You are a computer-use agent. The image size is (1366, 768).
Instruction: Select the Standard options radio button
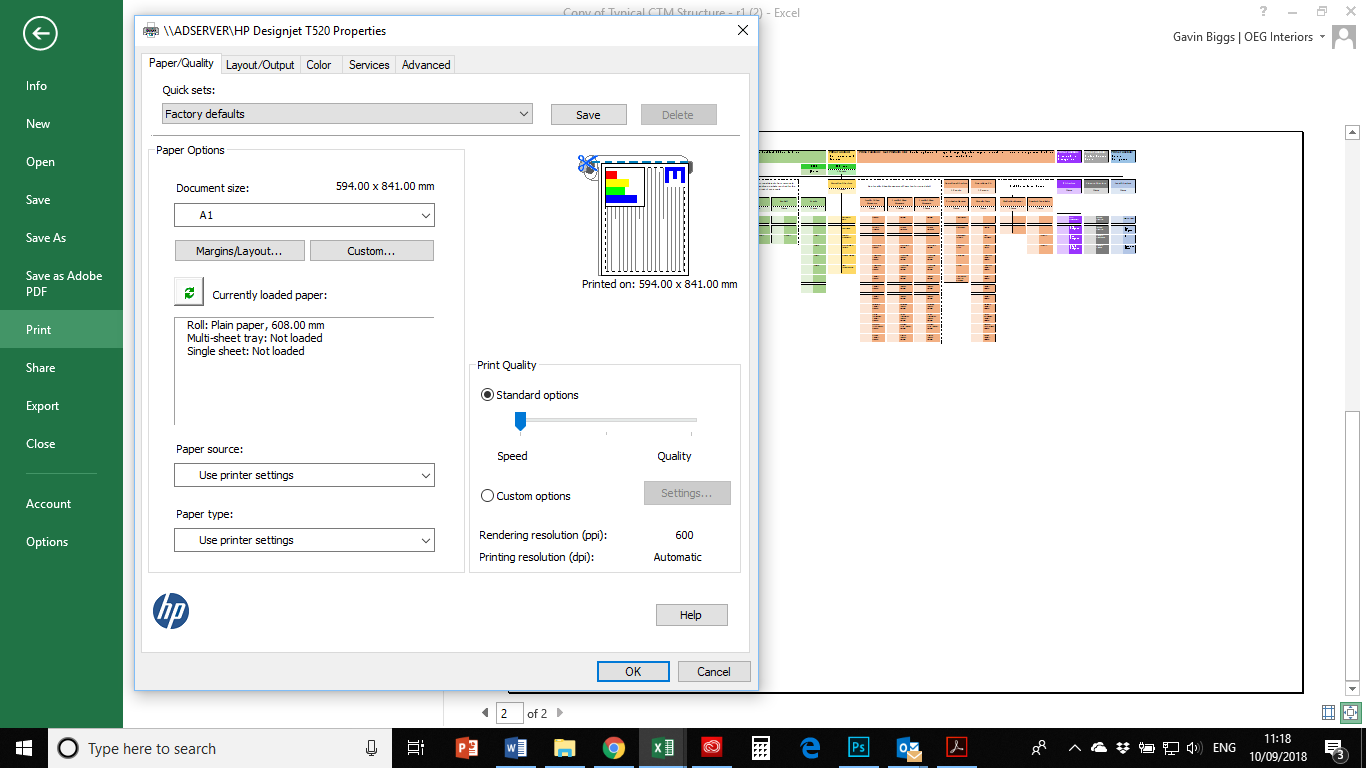(x=488, y=395)
